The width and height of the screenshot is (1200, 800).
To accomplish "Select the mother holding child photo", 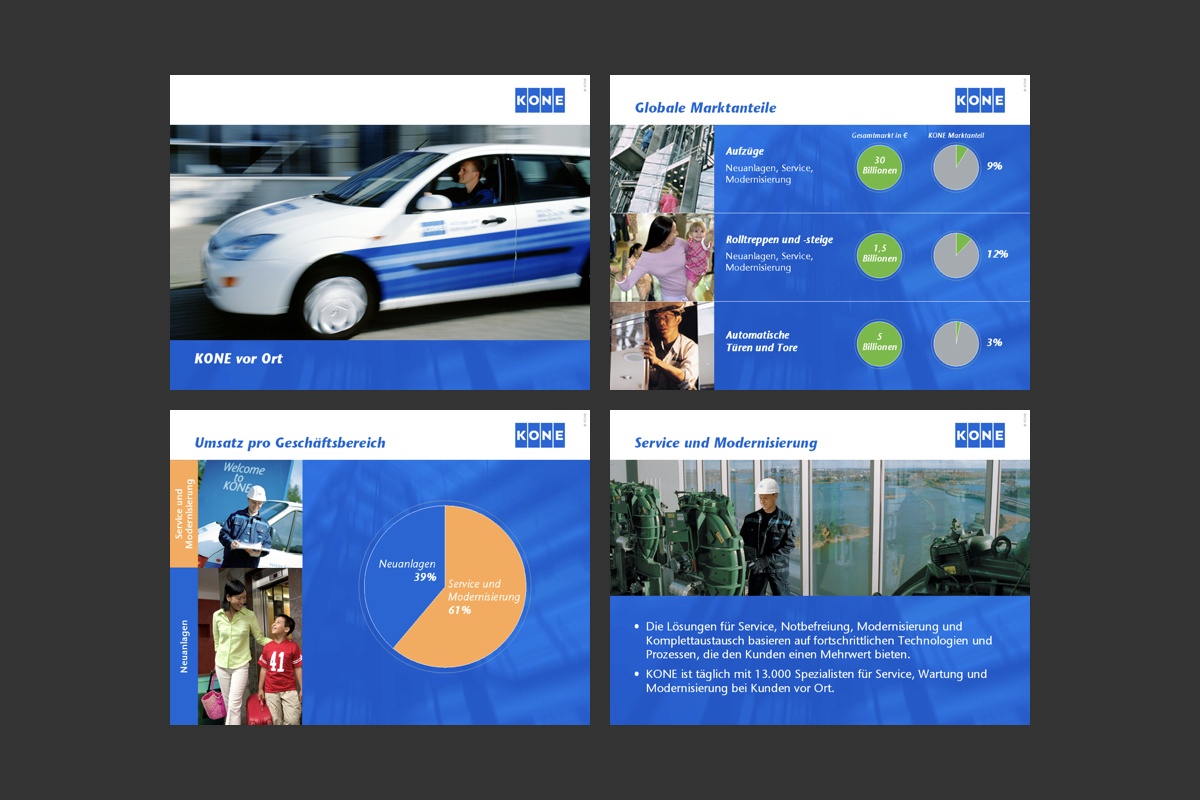I will click(661, 256).
